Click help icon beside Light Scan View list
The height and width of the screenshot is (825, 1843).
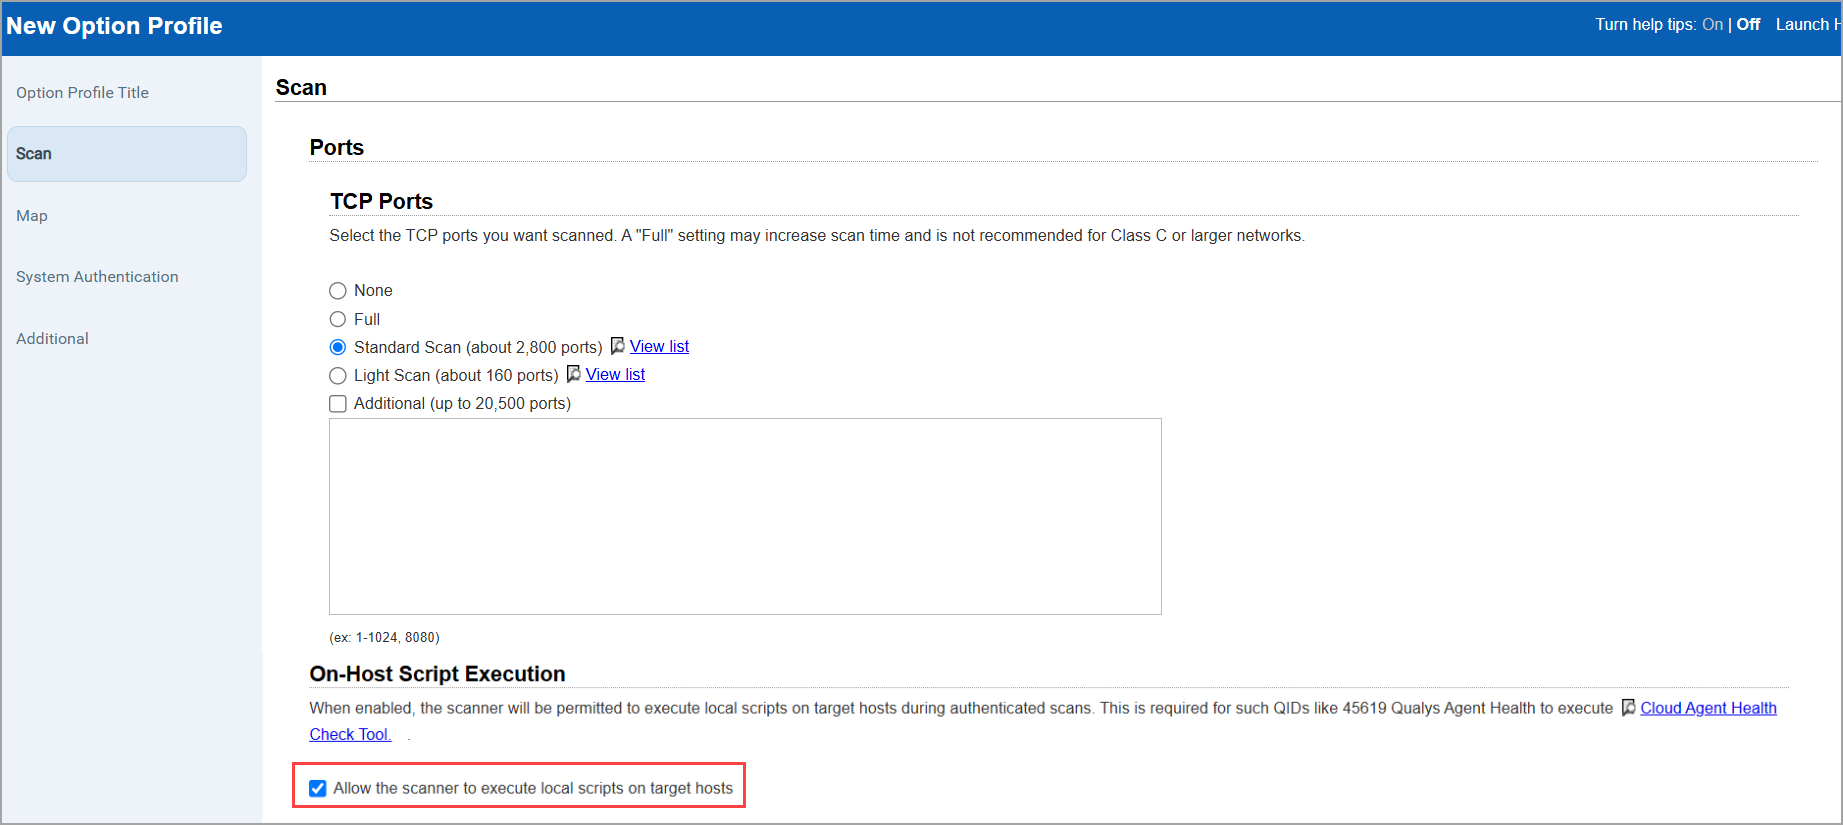[x=574, y=374]
